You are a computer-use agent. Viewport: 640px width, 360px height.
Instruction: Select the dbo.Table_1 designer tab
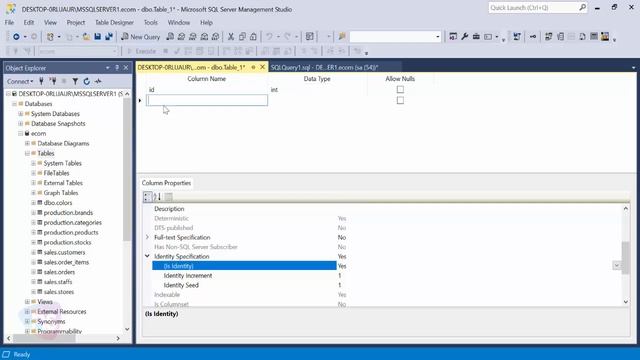point(191,67)
